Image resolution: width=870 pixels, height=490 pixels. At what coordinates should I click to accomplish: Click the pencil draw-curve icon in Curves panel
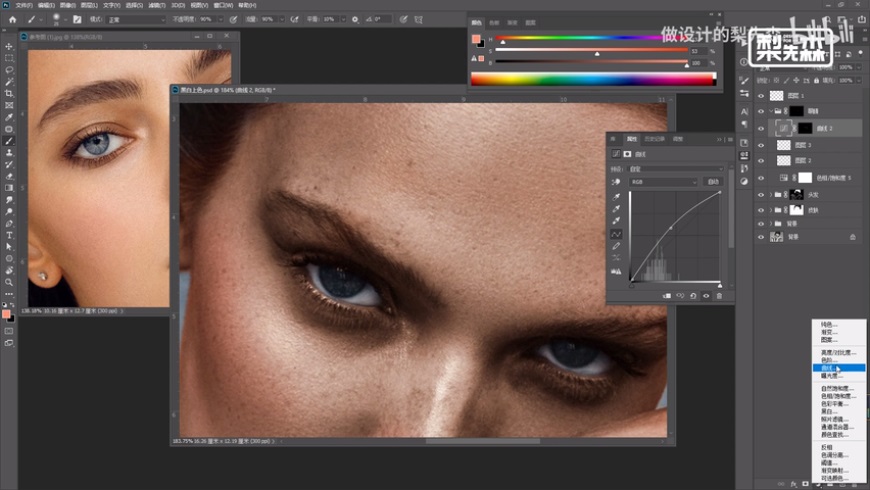click(616, 246)
